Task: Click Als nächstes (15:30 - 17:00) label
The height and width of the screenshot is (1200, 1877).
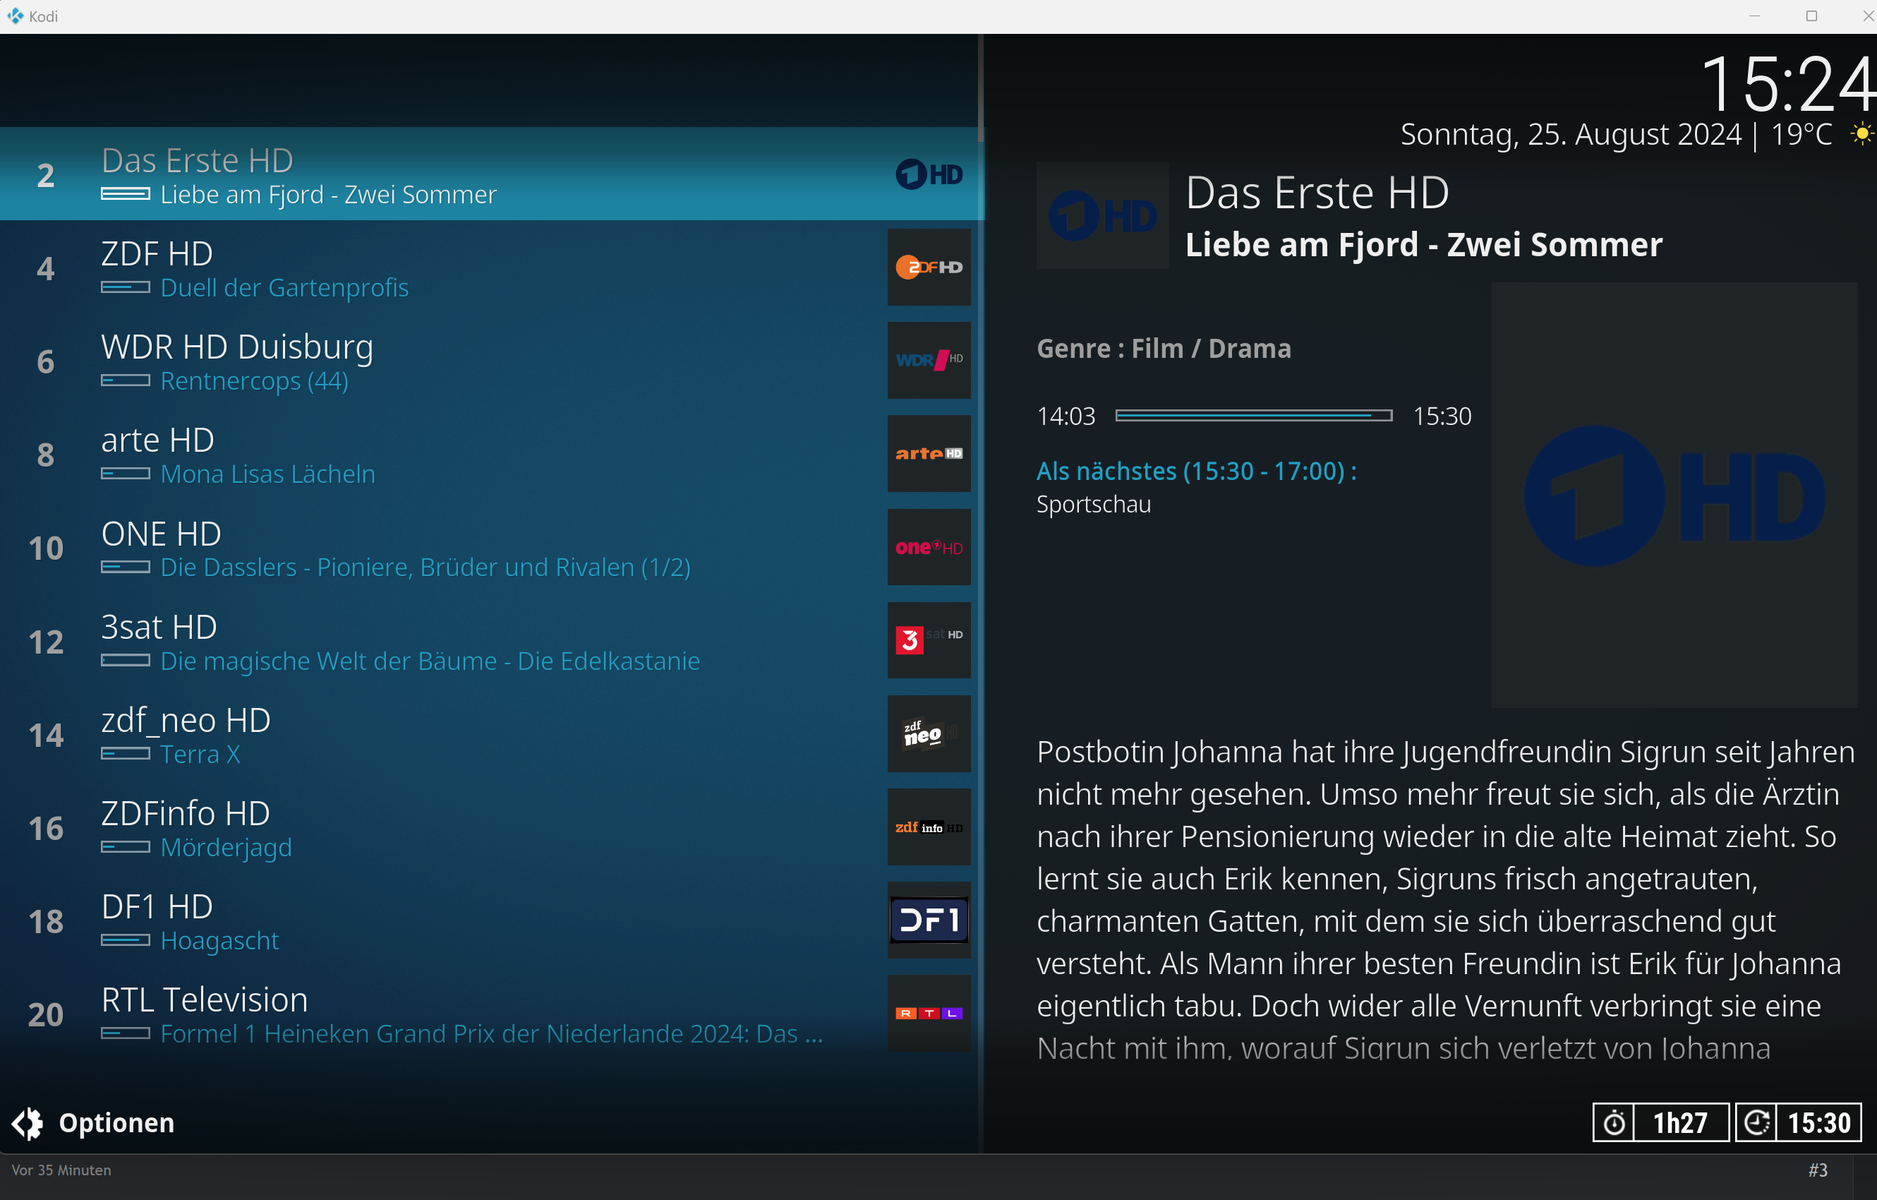Action: [1196, 471]
